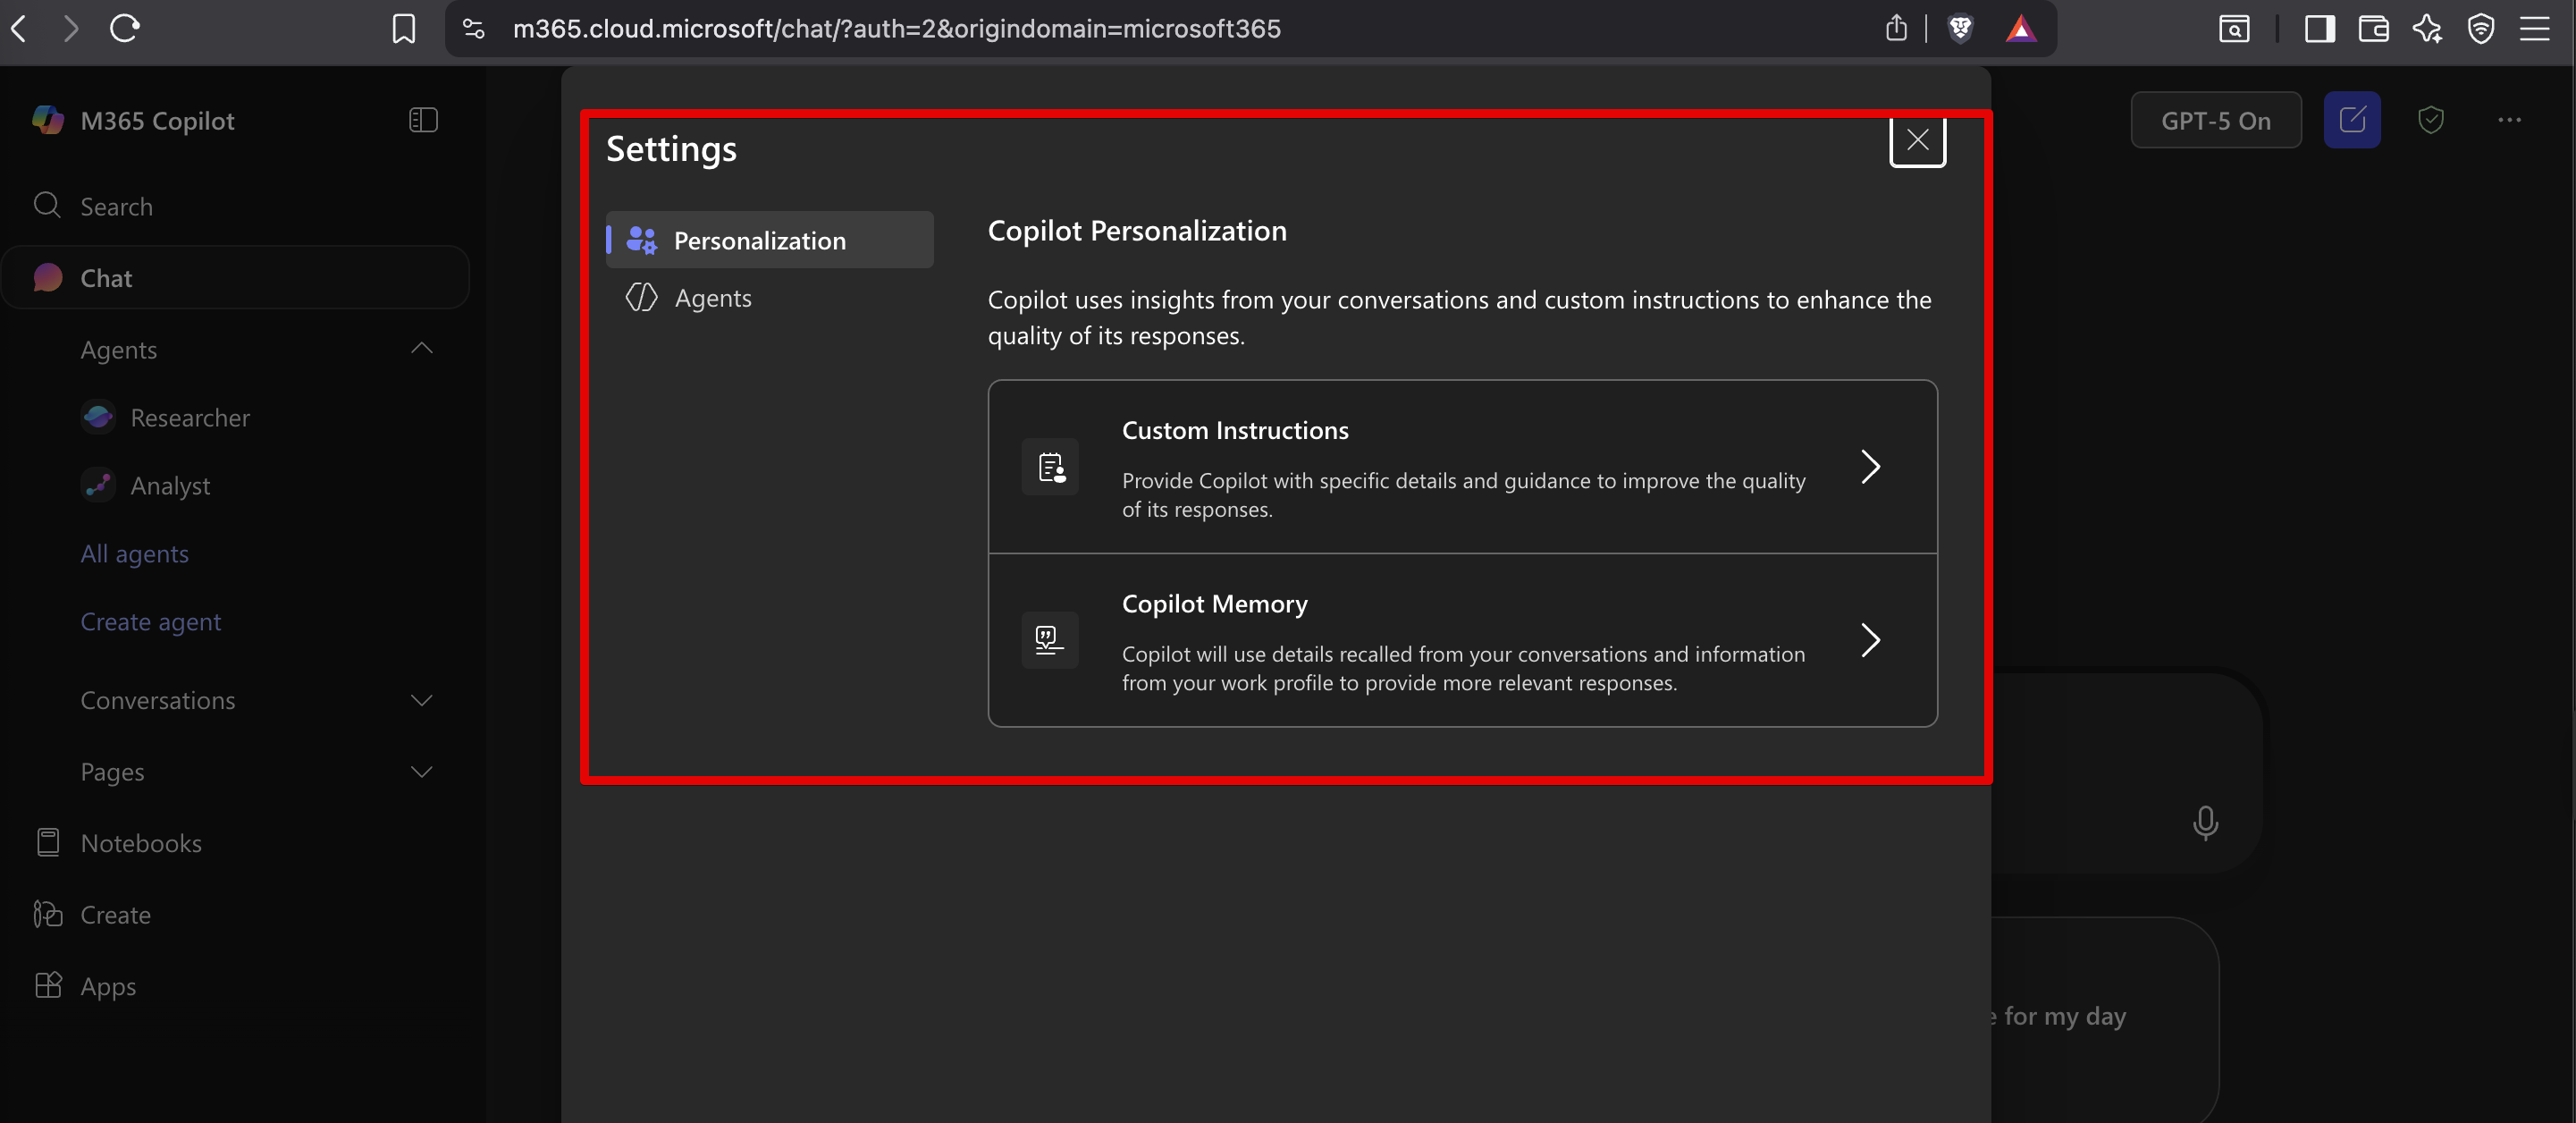Collapse the Agents section chevron
Viewport: 2576px width, 1123px height.
[422, 348]
